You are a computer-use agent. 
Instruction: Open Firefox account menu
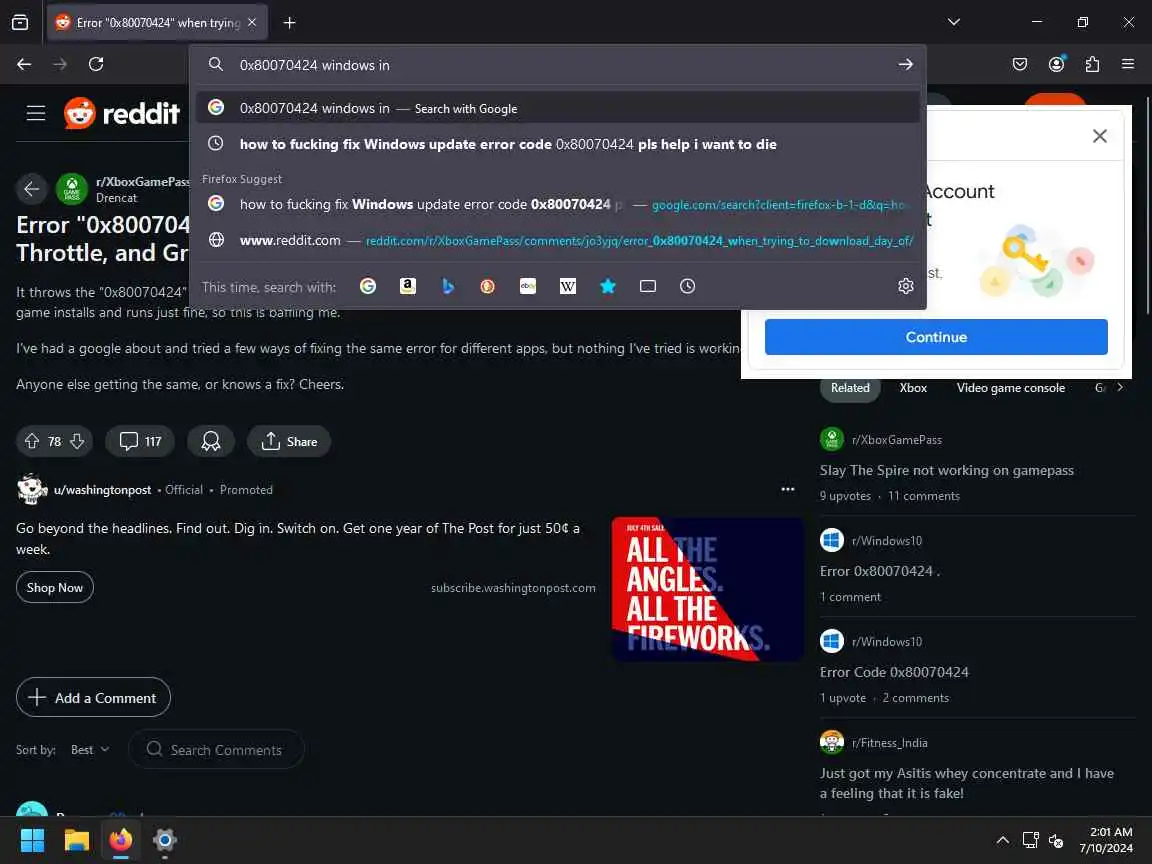(x=1056, y=65)
